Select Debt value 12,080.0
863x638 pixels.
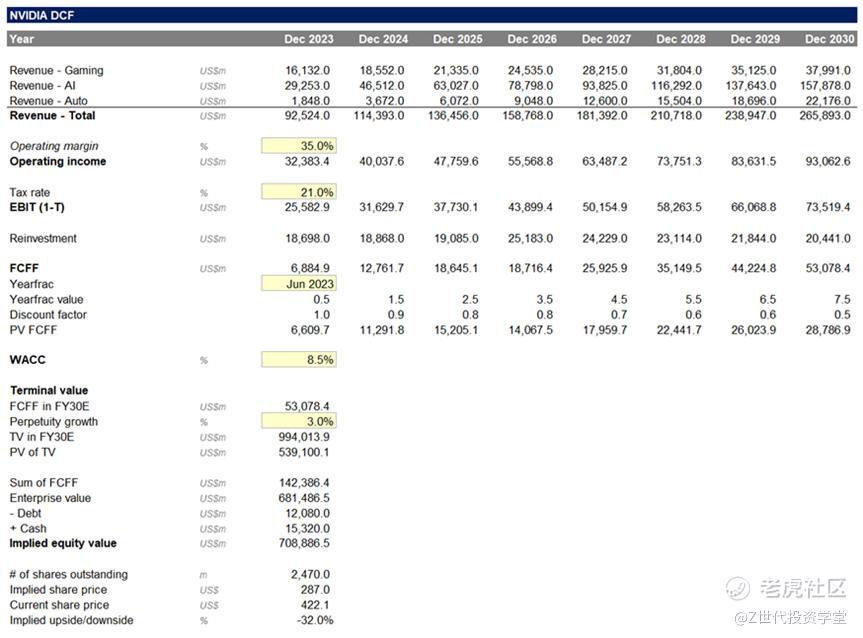click(308, 514)
